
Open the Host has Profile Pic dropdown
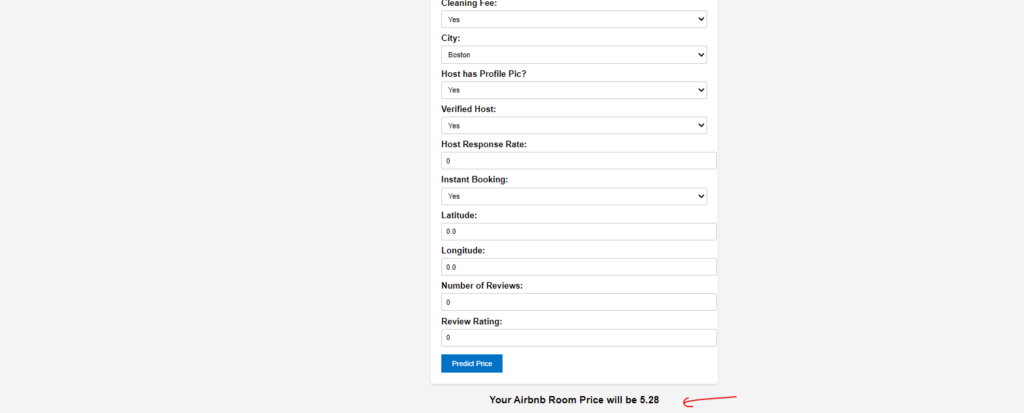573,90
